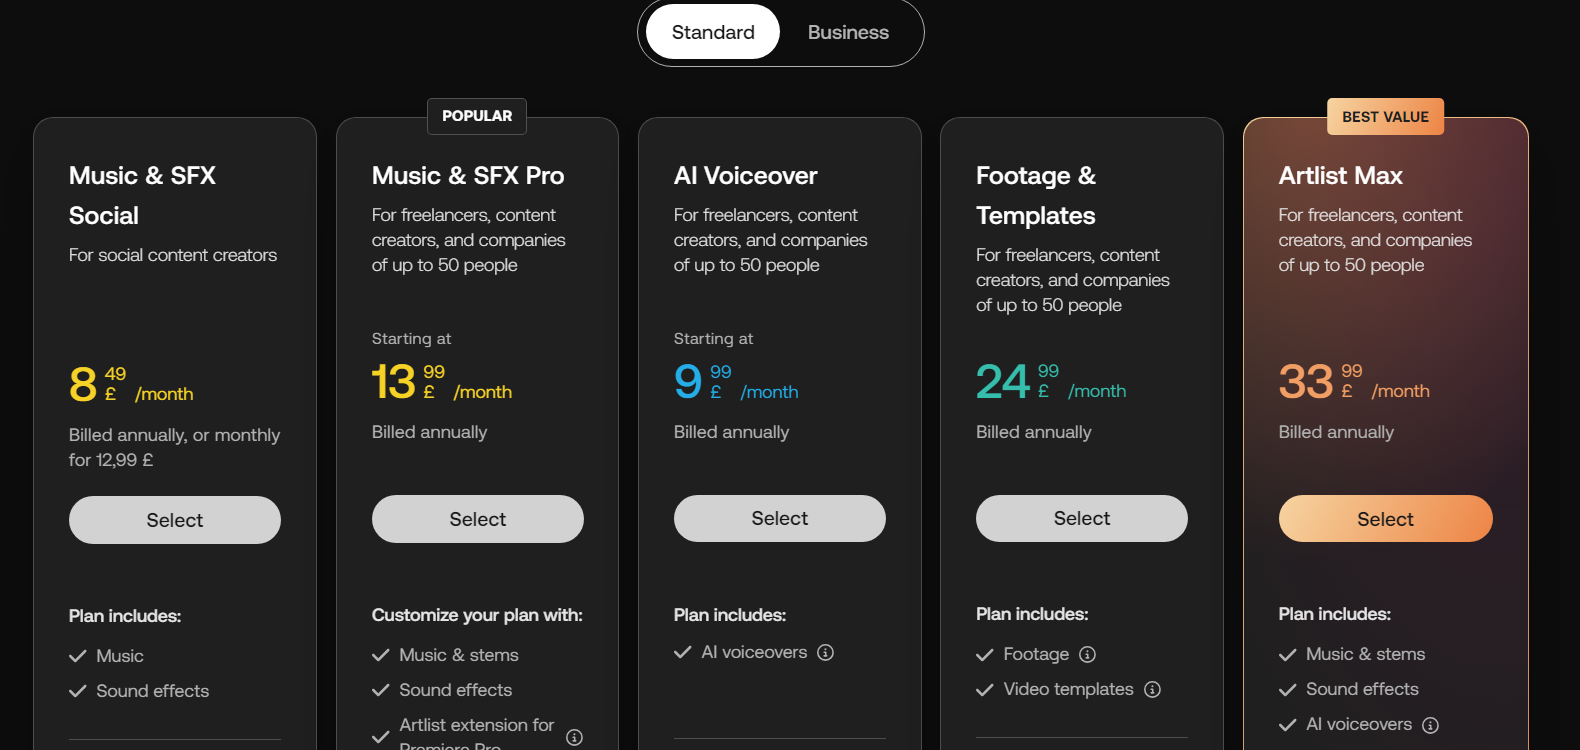Viewport: 1580px width, 750px height.
Task: Click info icon for Artlist extension for Premiere Pro
Action: (574, 737)
